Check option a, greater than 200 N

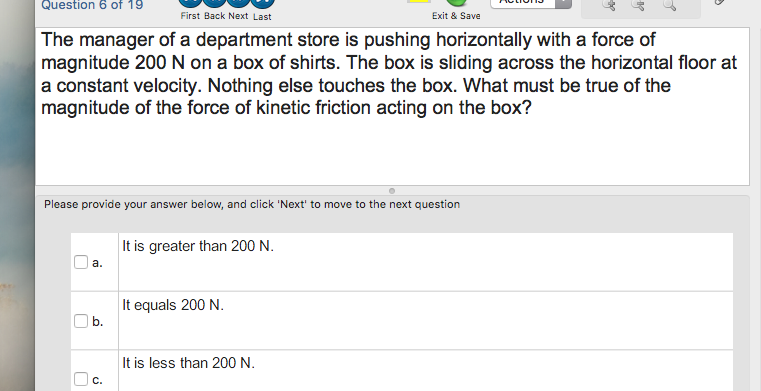(x=81, y=262)
